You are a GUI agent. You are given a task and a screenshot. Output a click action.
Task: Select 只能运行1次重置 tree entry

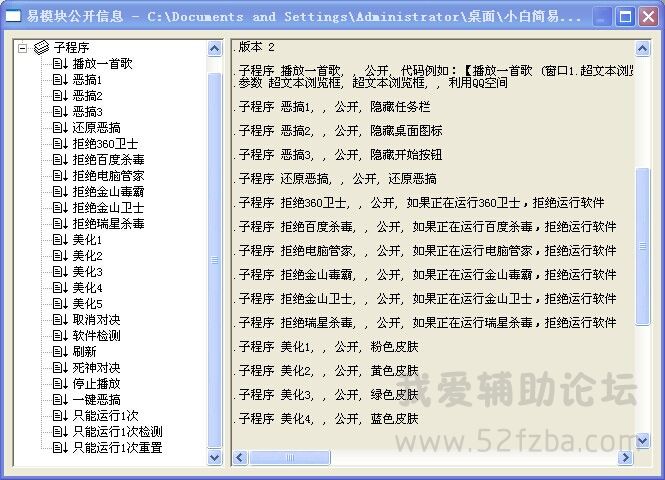[x=117, y=448]
